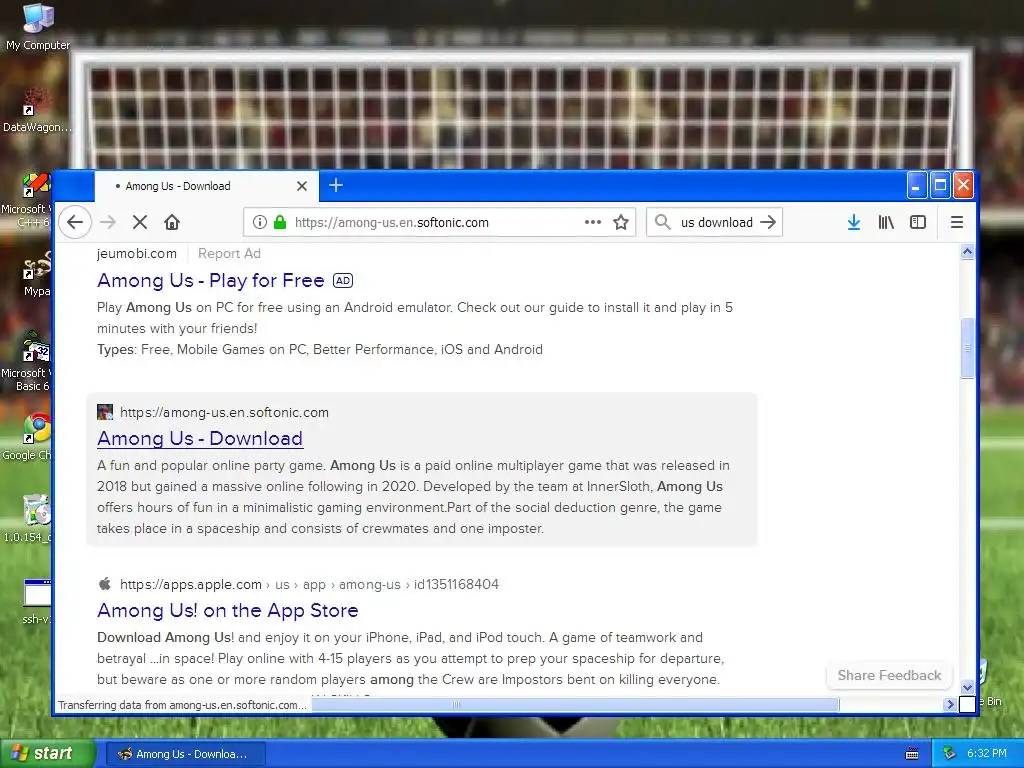Open the downloads panel
1024x768 pixels.
coord(854,222)
